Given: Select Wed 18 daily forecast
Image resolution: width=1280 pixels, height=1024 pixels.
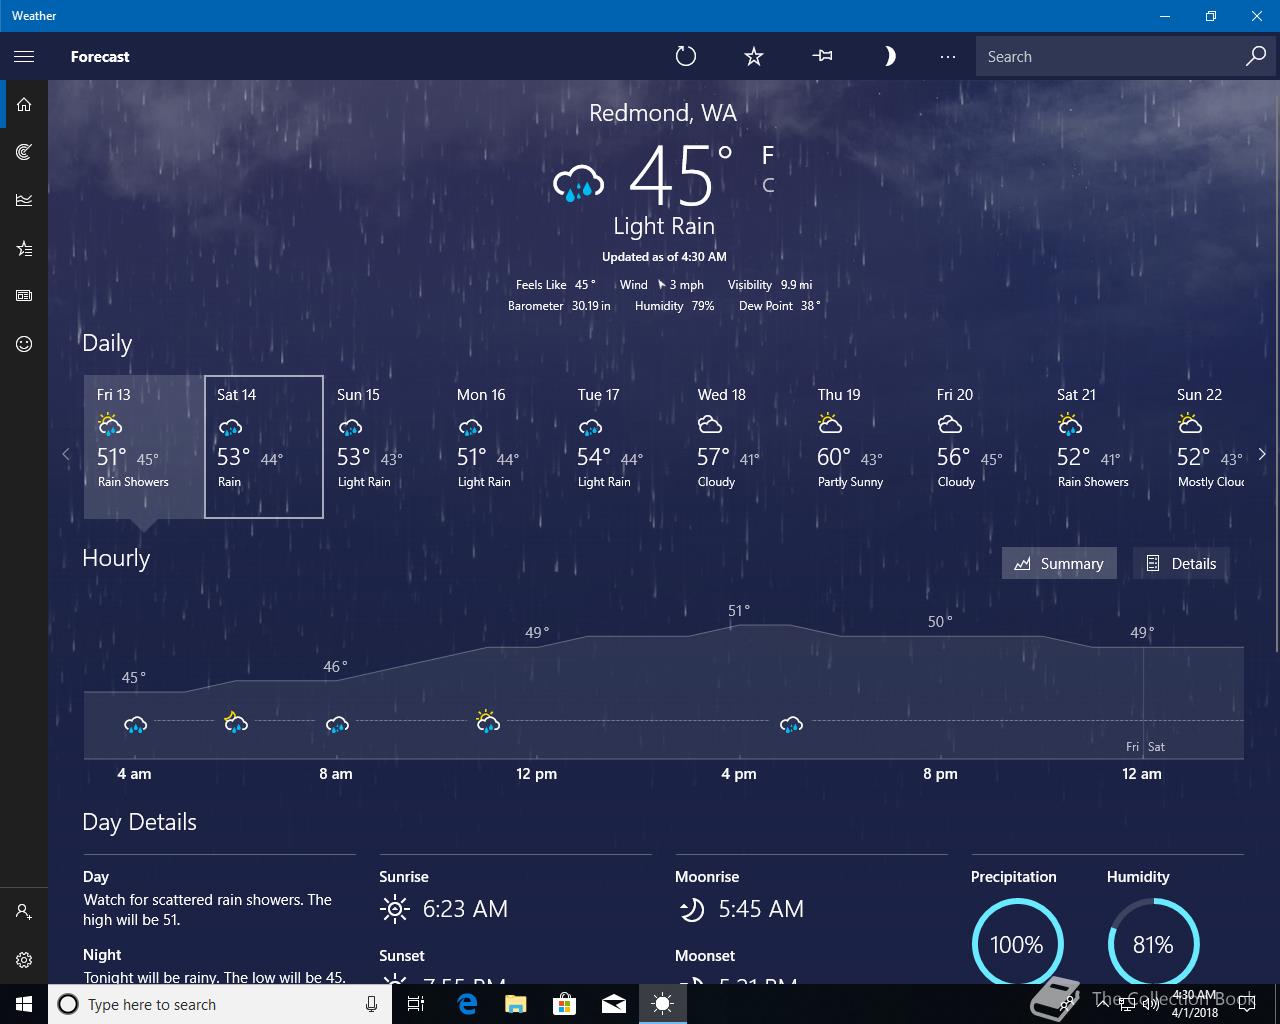Looking at the screenshot, I should [x=744, y=447].
